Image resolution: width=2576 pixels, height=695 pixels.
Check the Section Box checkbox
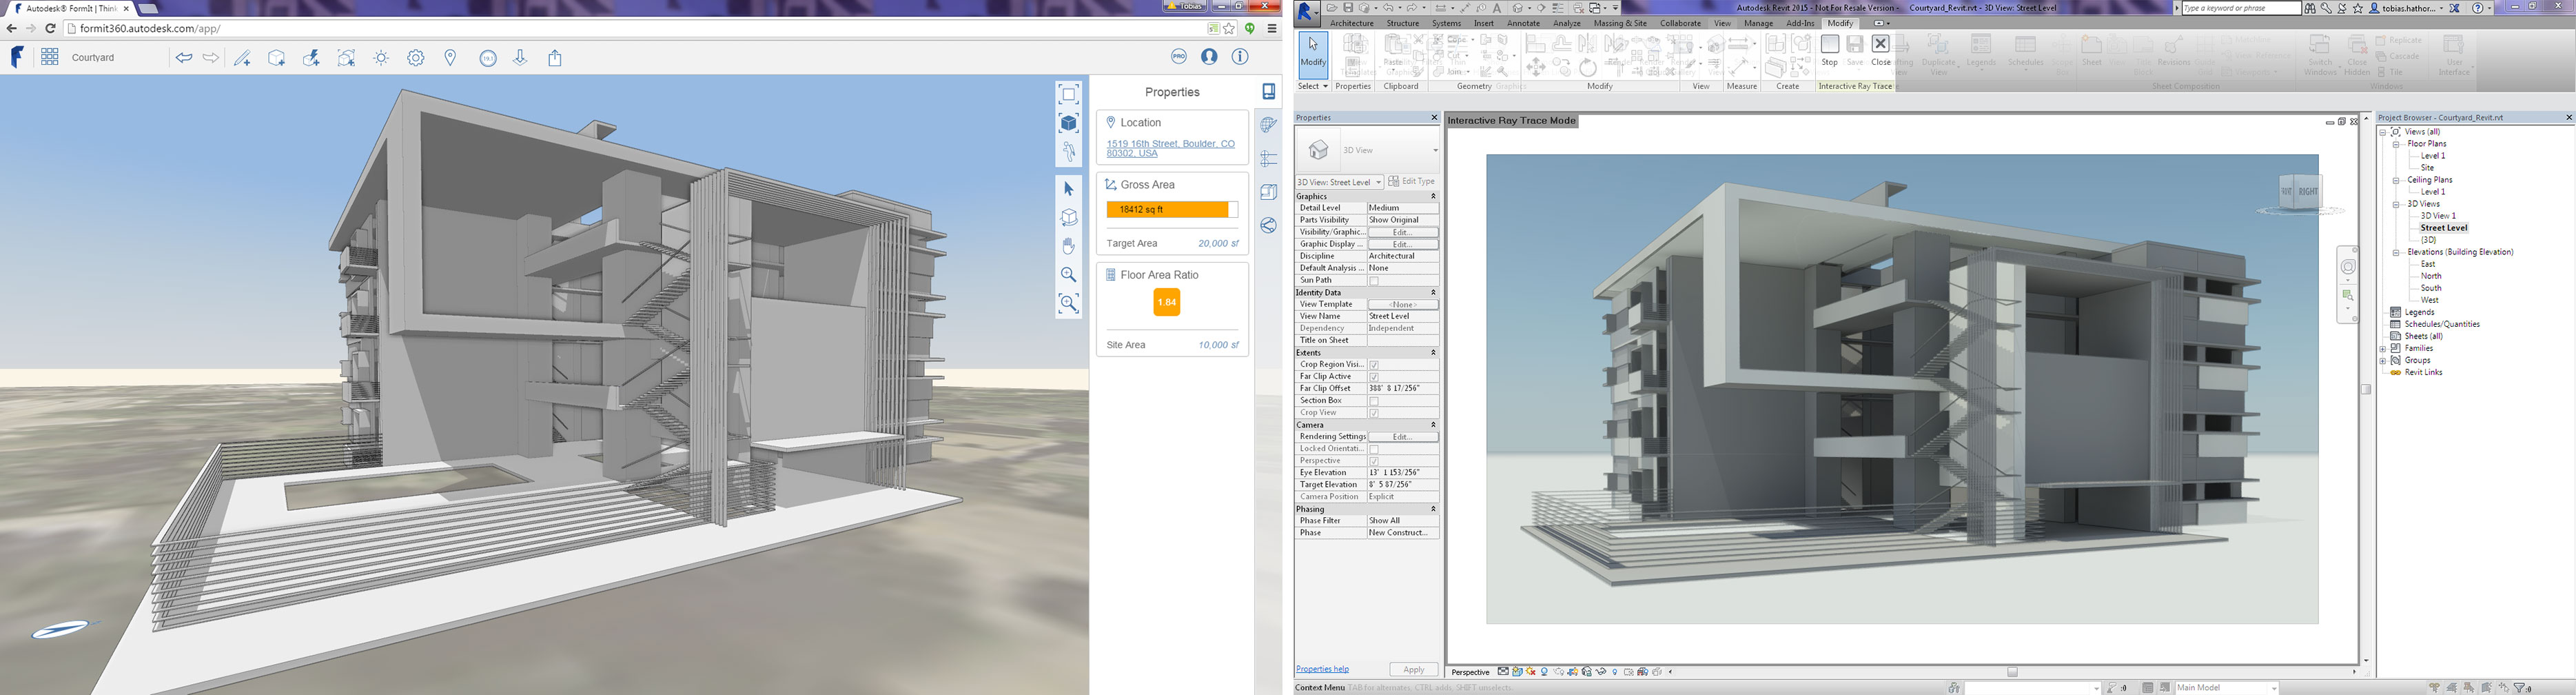click(x=1374, y=401)
